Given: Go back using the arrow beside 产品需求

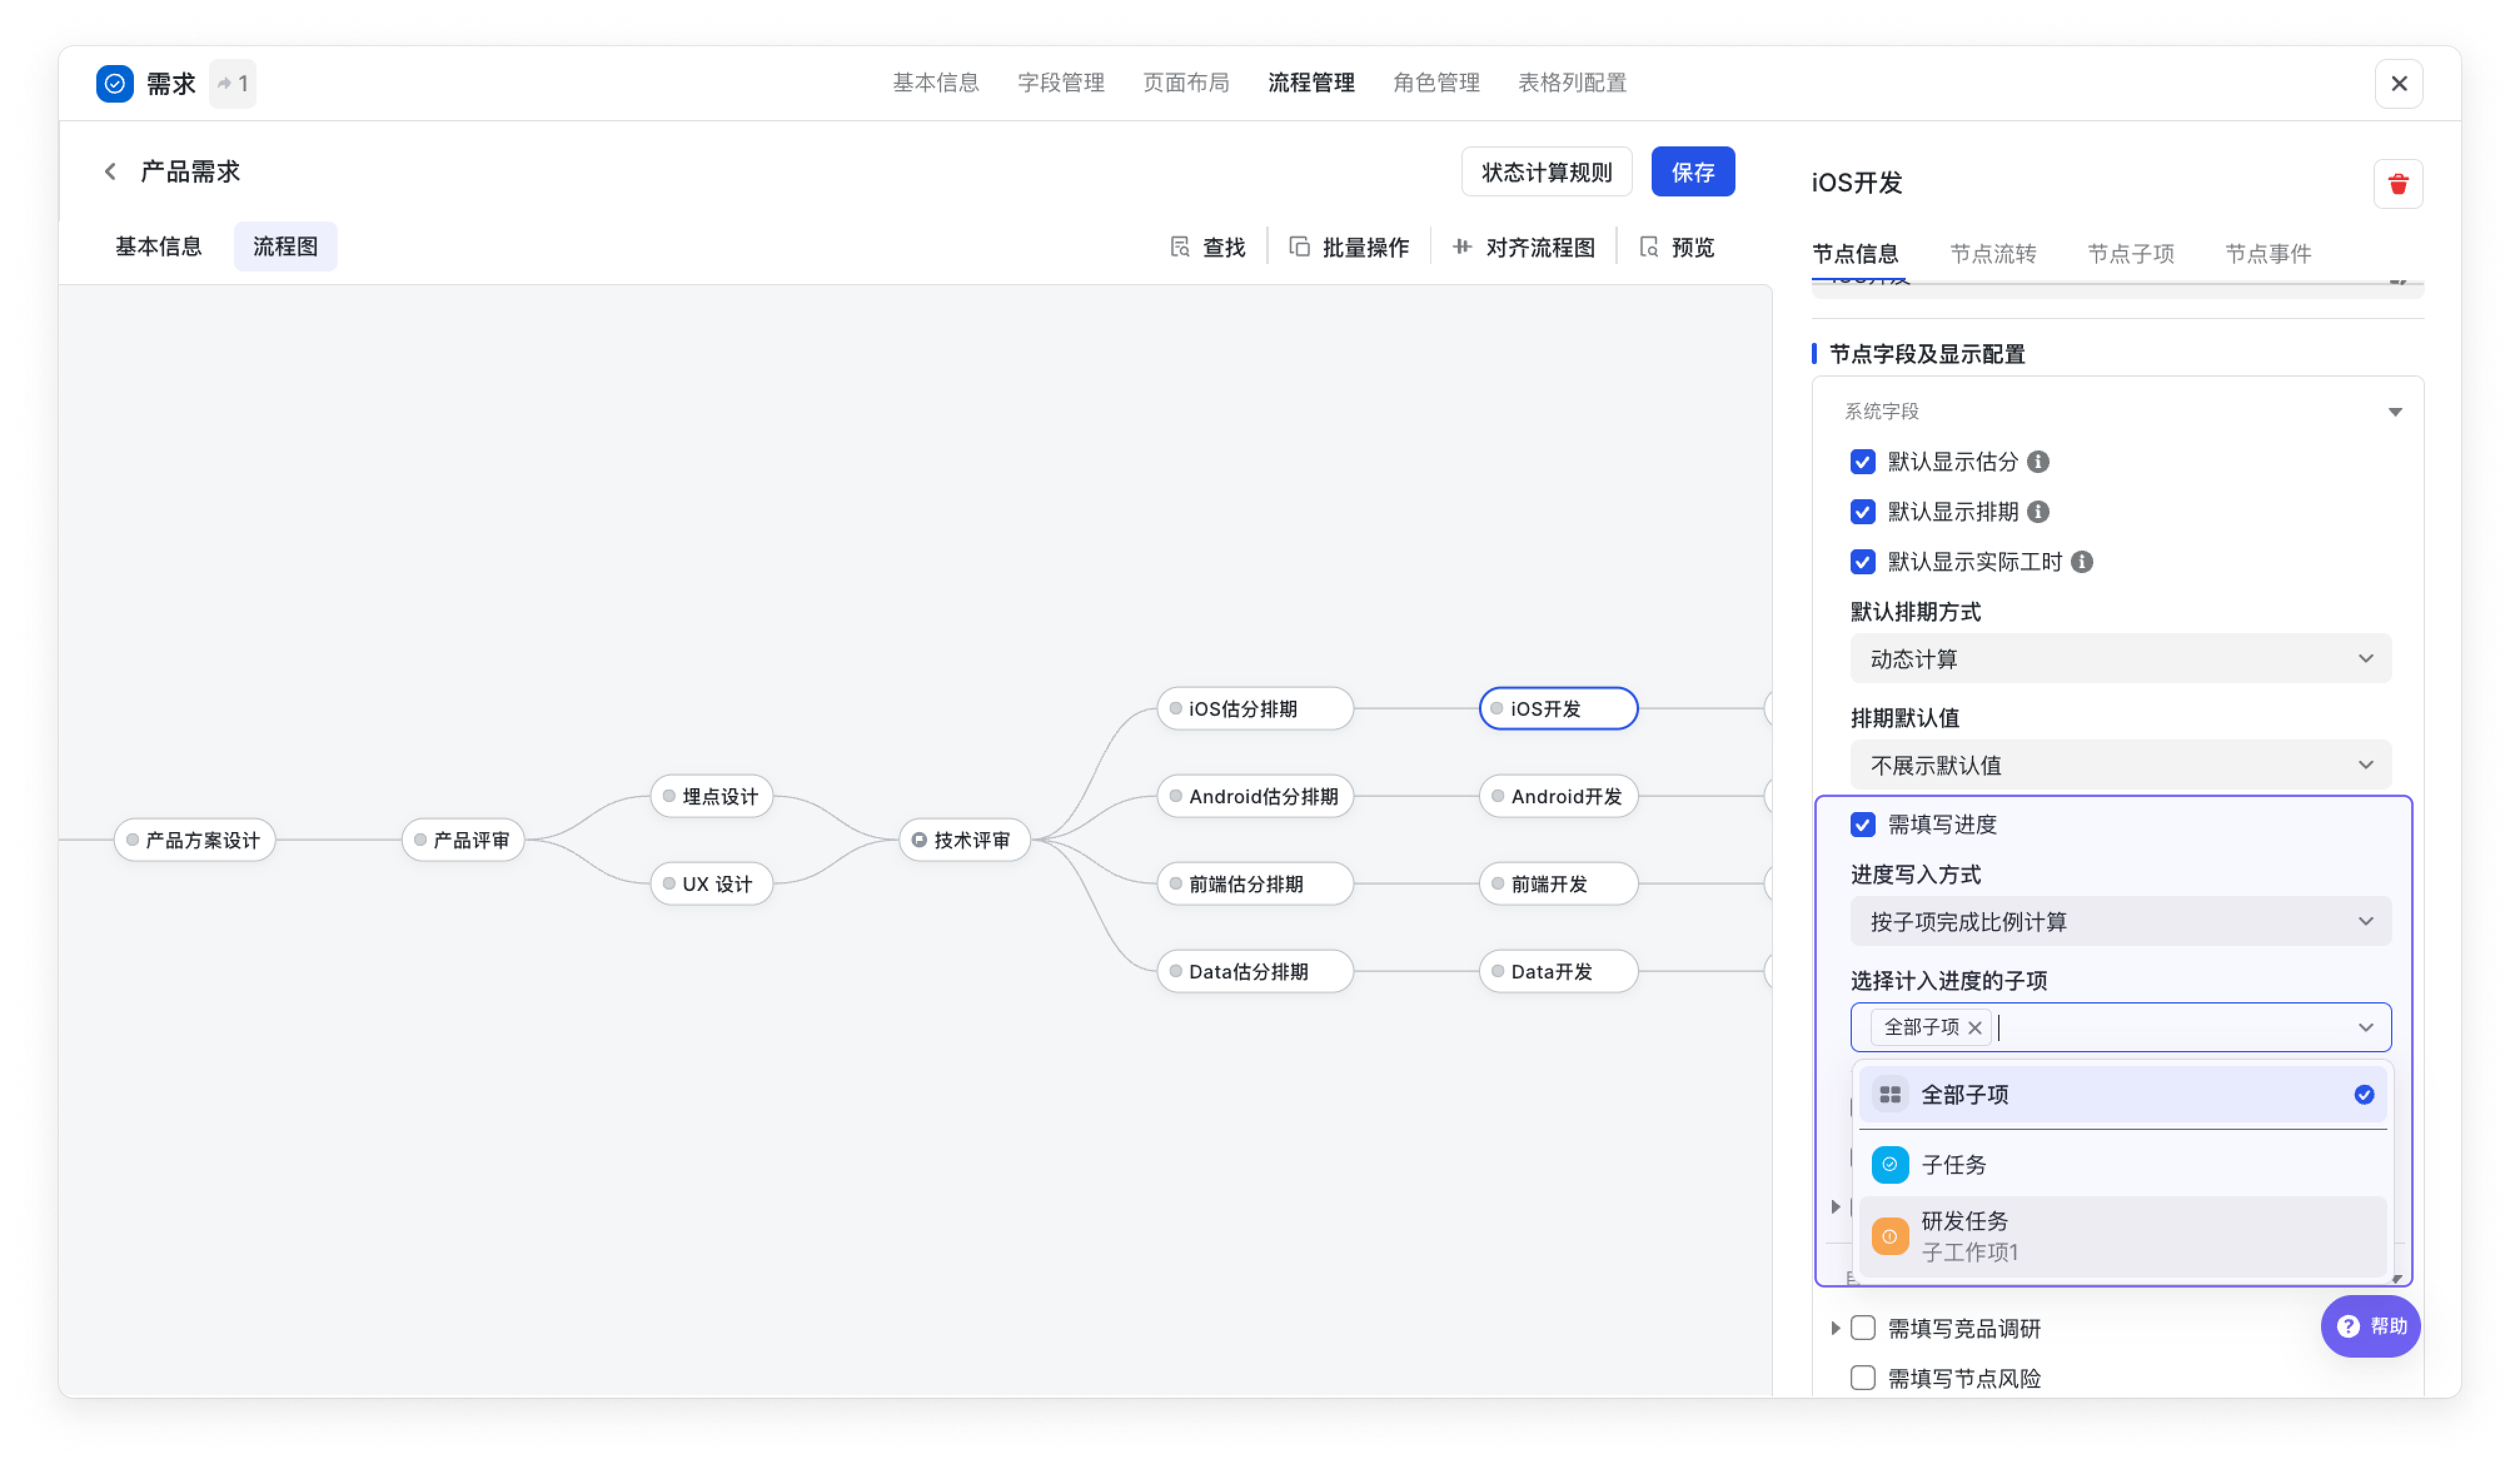Looking at the screenshot, I should (110, 172).
